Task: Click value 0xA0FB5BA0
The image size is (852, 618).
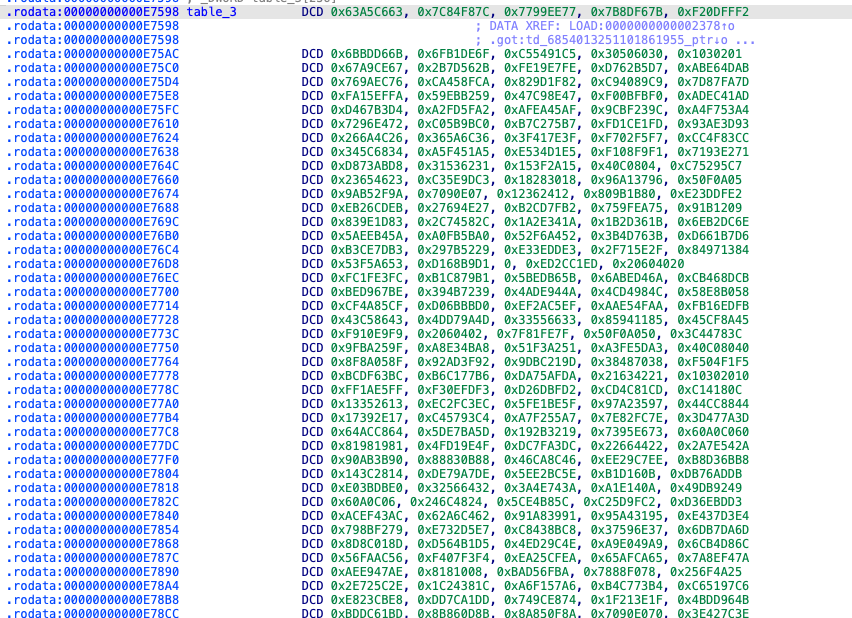Action: [453, 236]
